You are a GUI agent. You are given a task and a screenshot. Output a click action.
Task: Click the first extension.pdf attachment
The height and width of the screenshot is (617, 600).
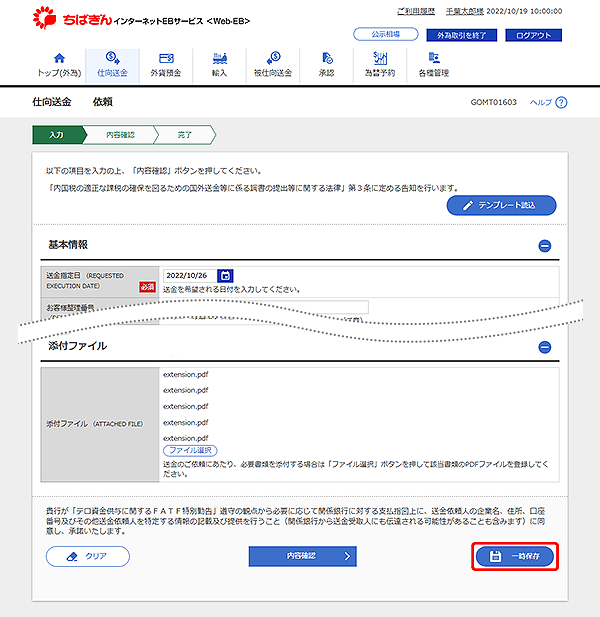click(186, 375)
